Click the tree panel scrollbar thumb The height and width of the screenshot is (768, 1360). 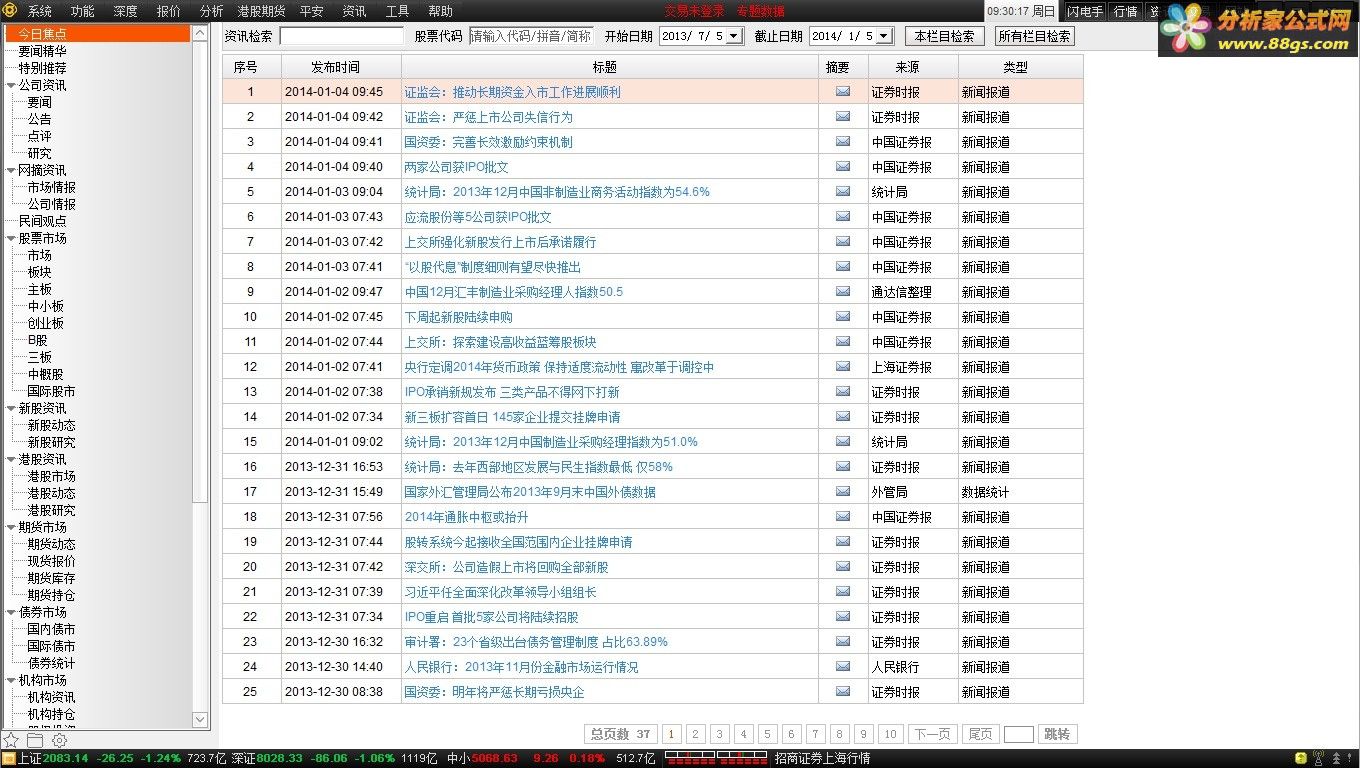click(x=201, y=270)
